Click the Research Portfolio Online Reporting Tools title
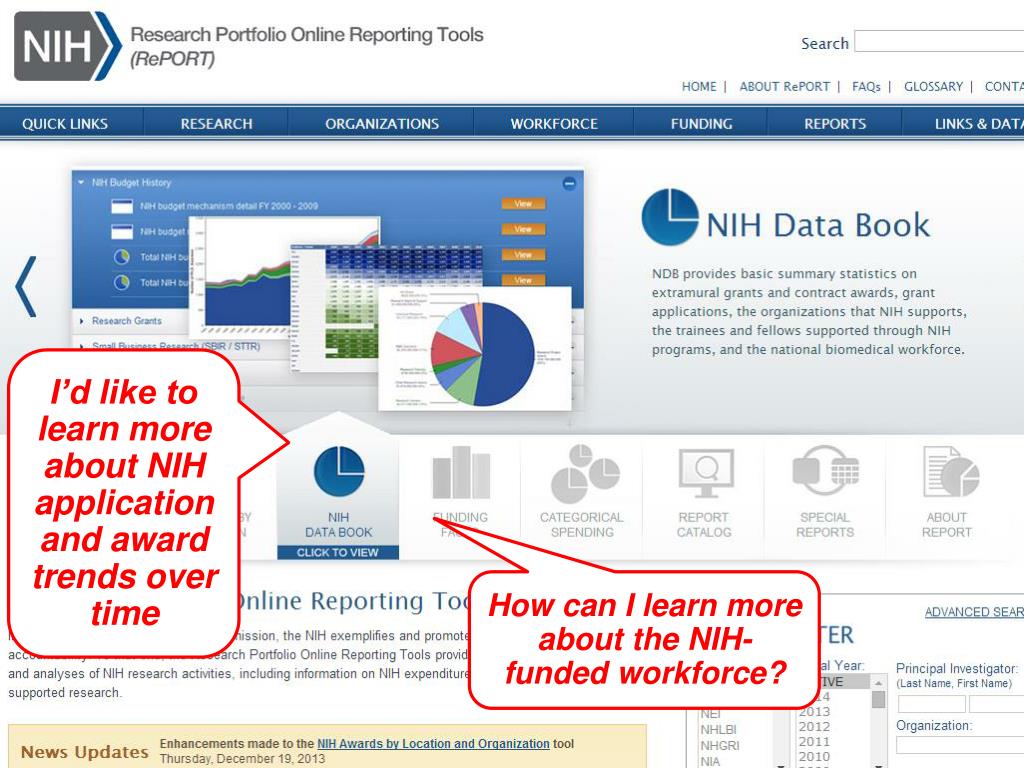Viewport: 1024px width, 768px height. pos(307,34)
